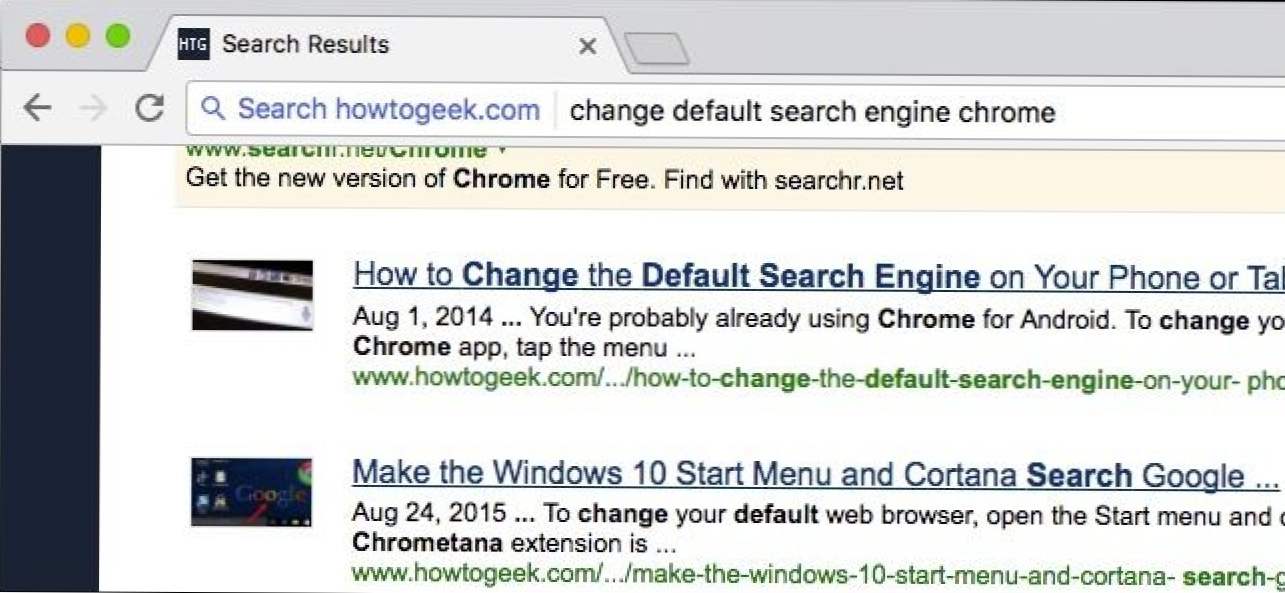Select the Search Results tab
Image resolution: width=1285 pixels, height=593 pixels.
[x=380, y=44]
